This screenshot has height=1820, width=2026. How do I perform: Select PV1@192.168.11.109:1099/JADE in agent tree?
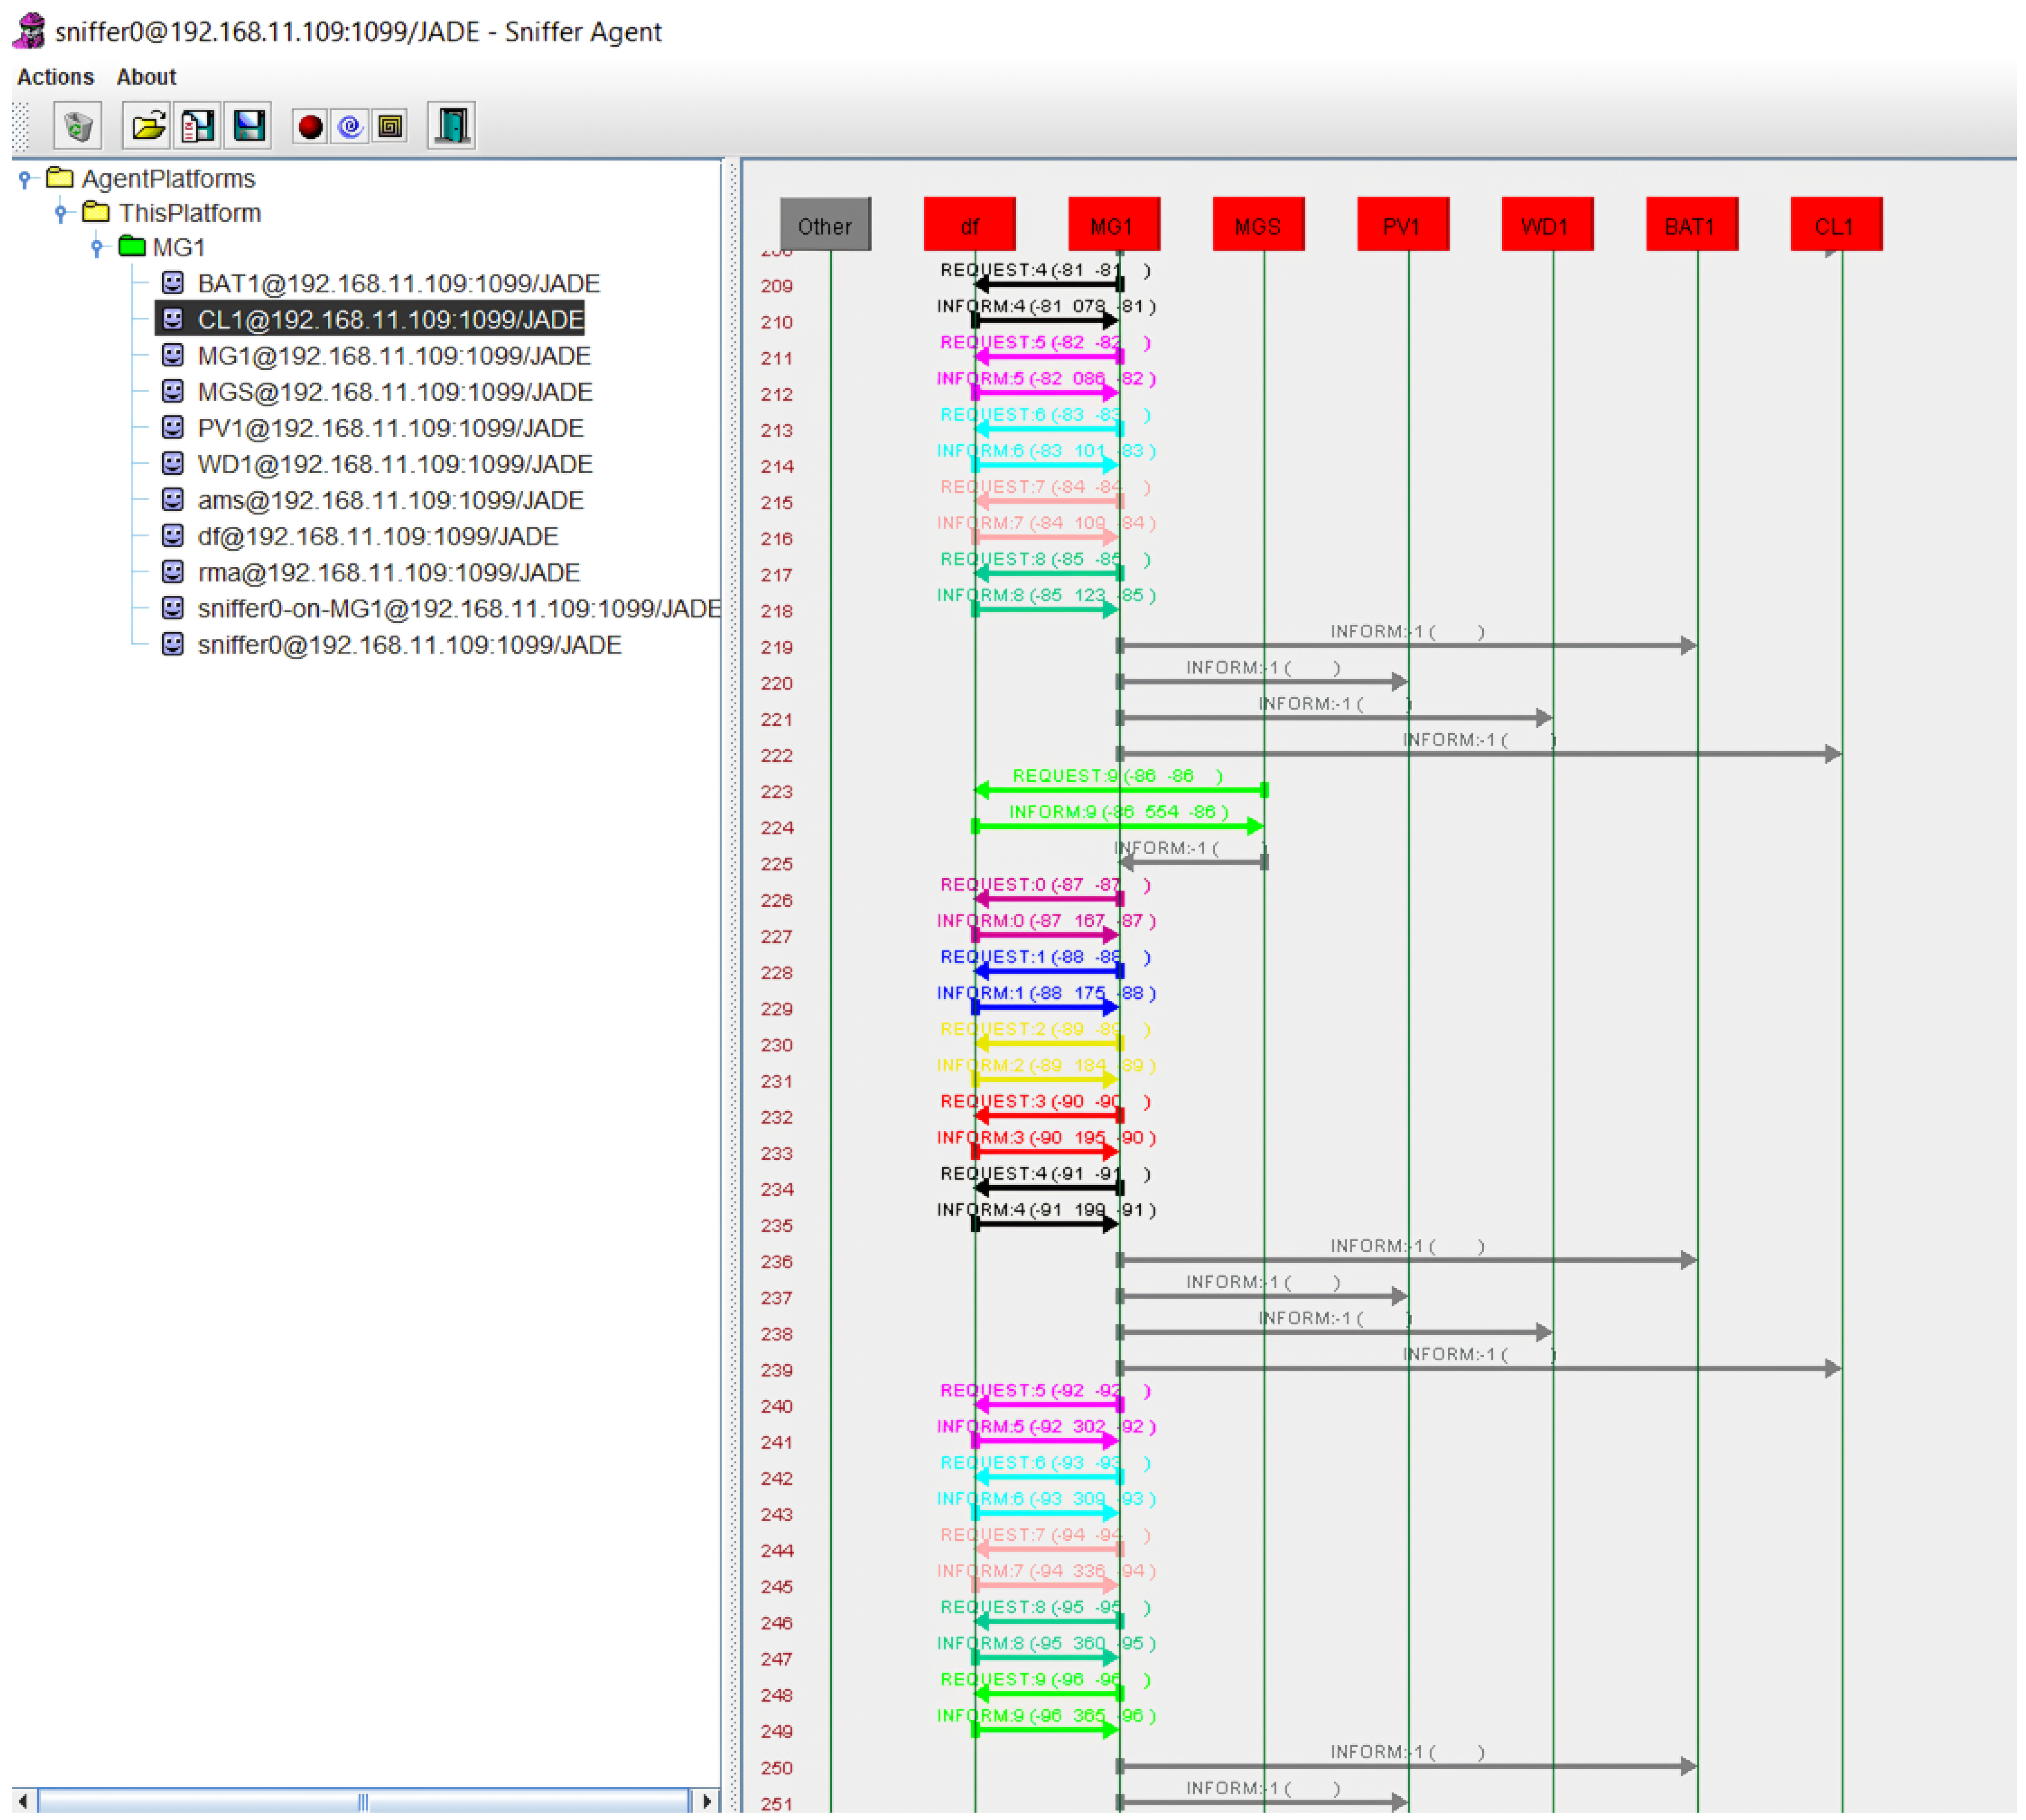390,428
